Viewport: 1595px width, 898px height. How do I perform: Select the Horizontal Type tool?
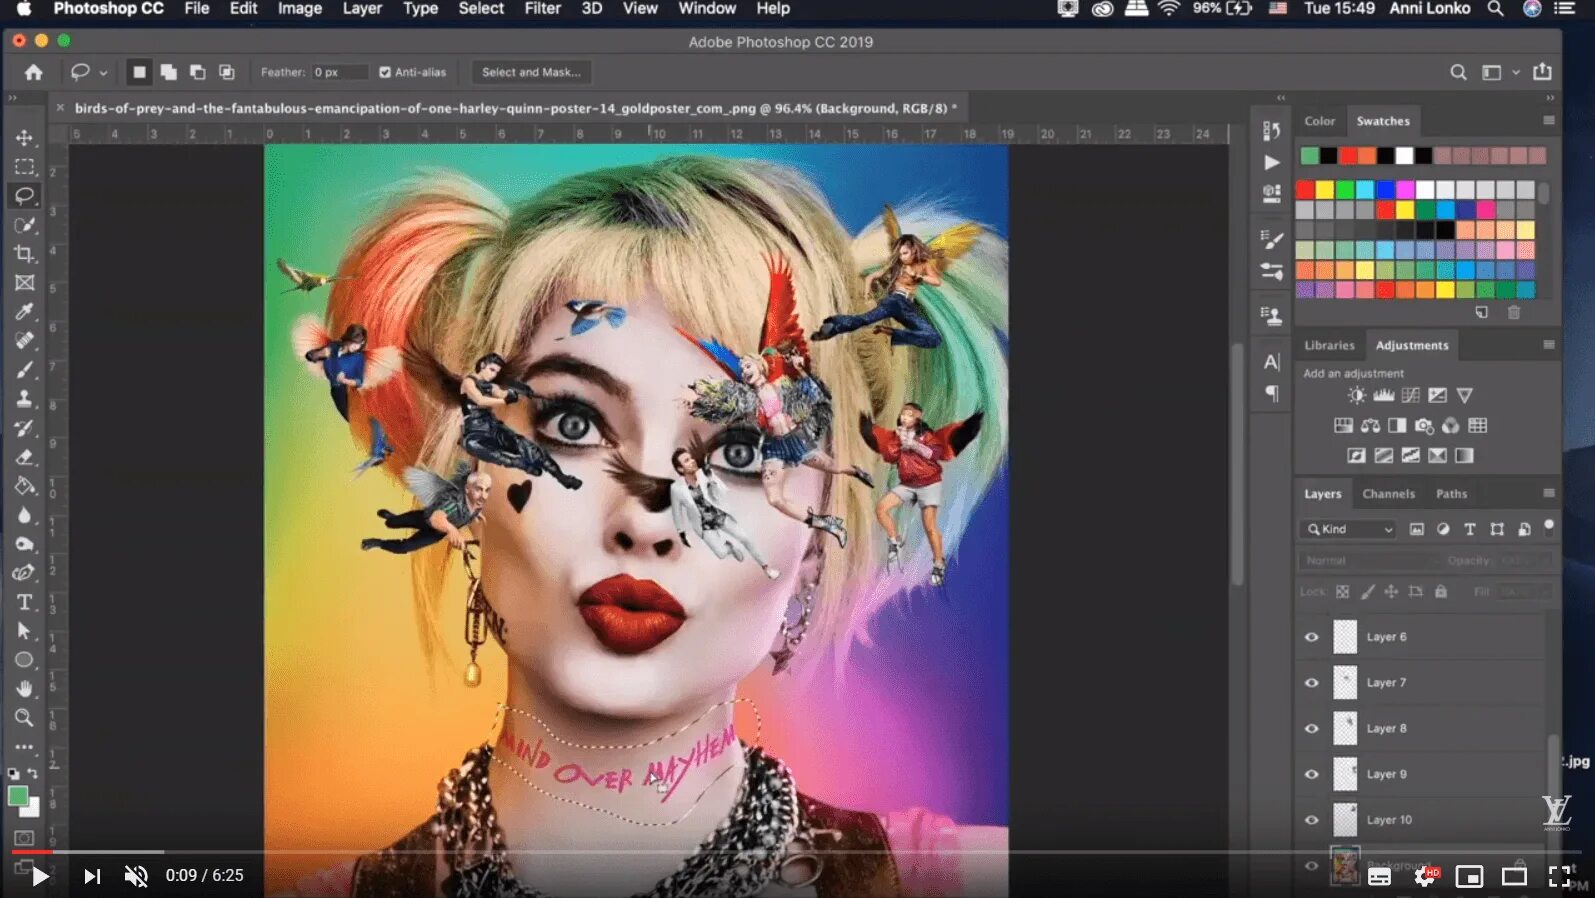point(25,602)
